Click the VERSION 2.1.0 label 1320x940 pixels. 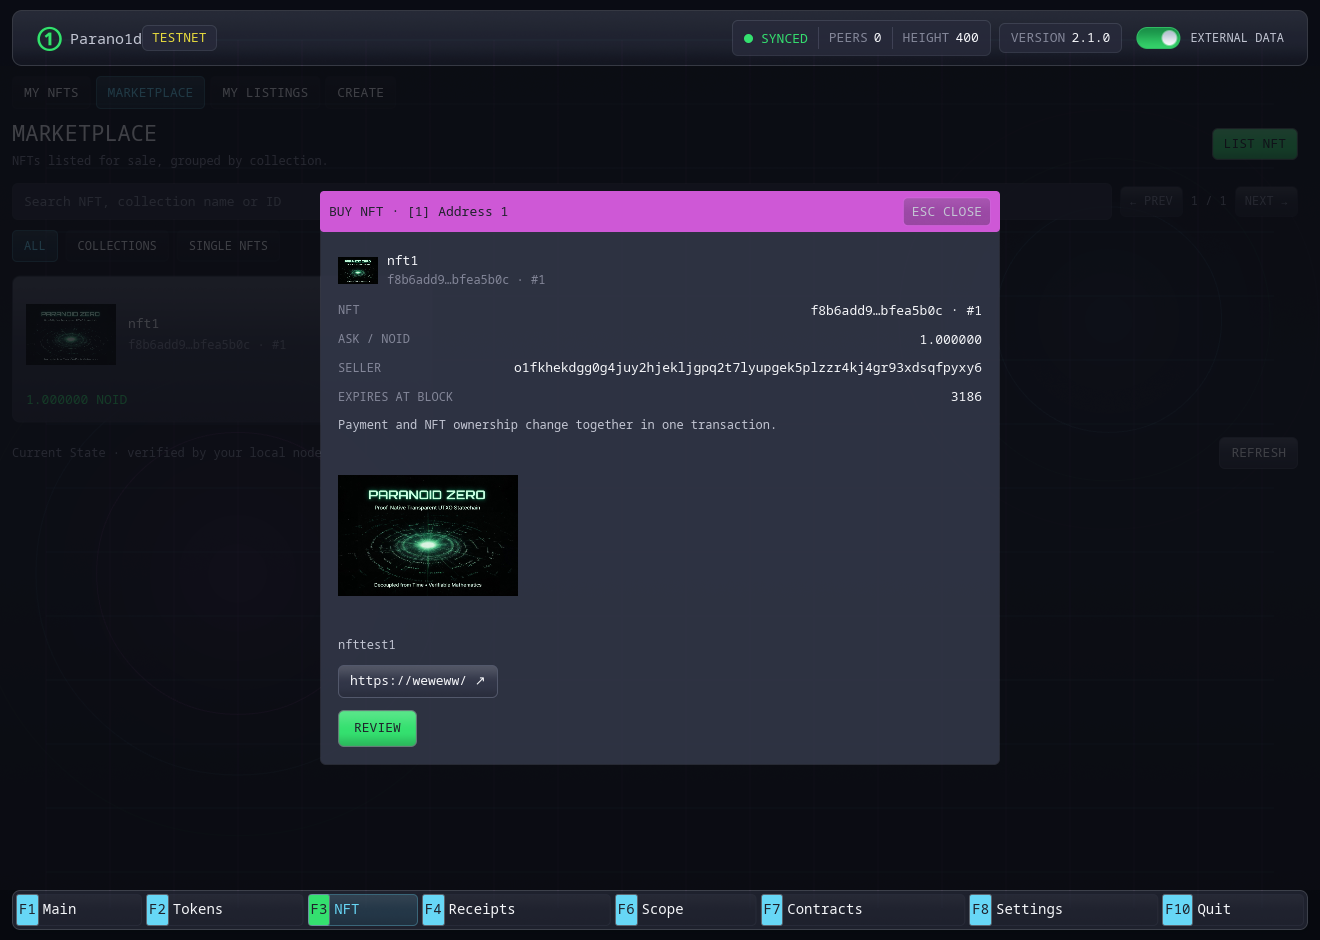pyautogui.click(x=1060, y=38)
